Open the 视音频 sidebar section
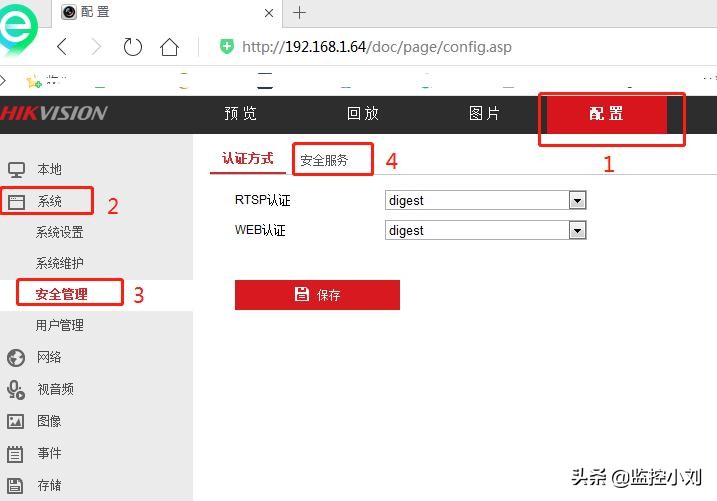This screenshot has height=501, width=717. point(55,389)
